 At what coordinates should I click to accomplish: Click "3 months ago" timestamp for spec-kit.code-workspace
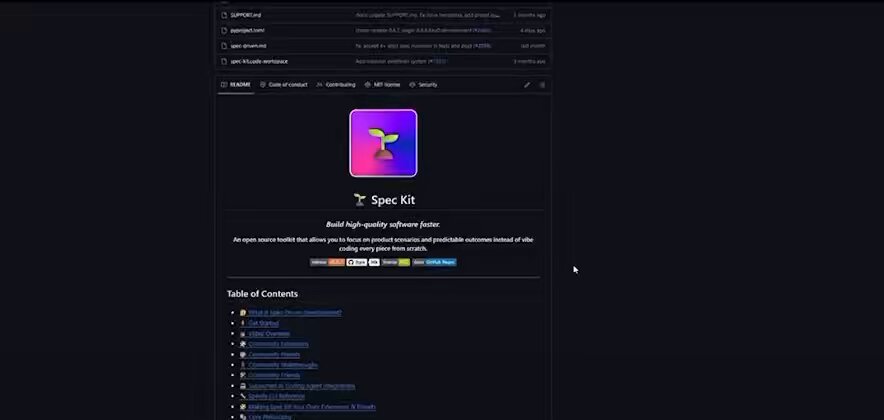(529, 61)
